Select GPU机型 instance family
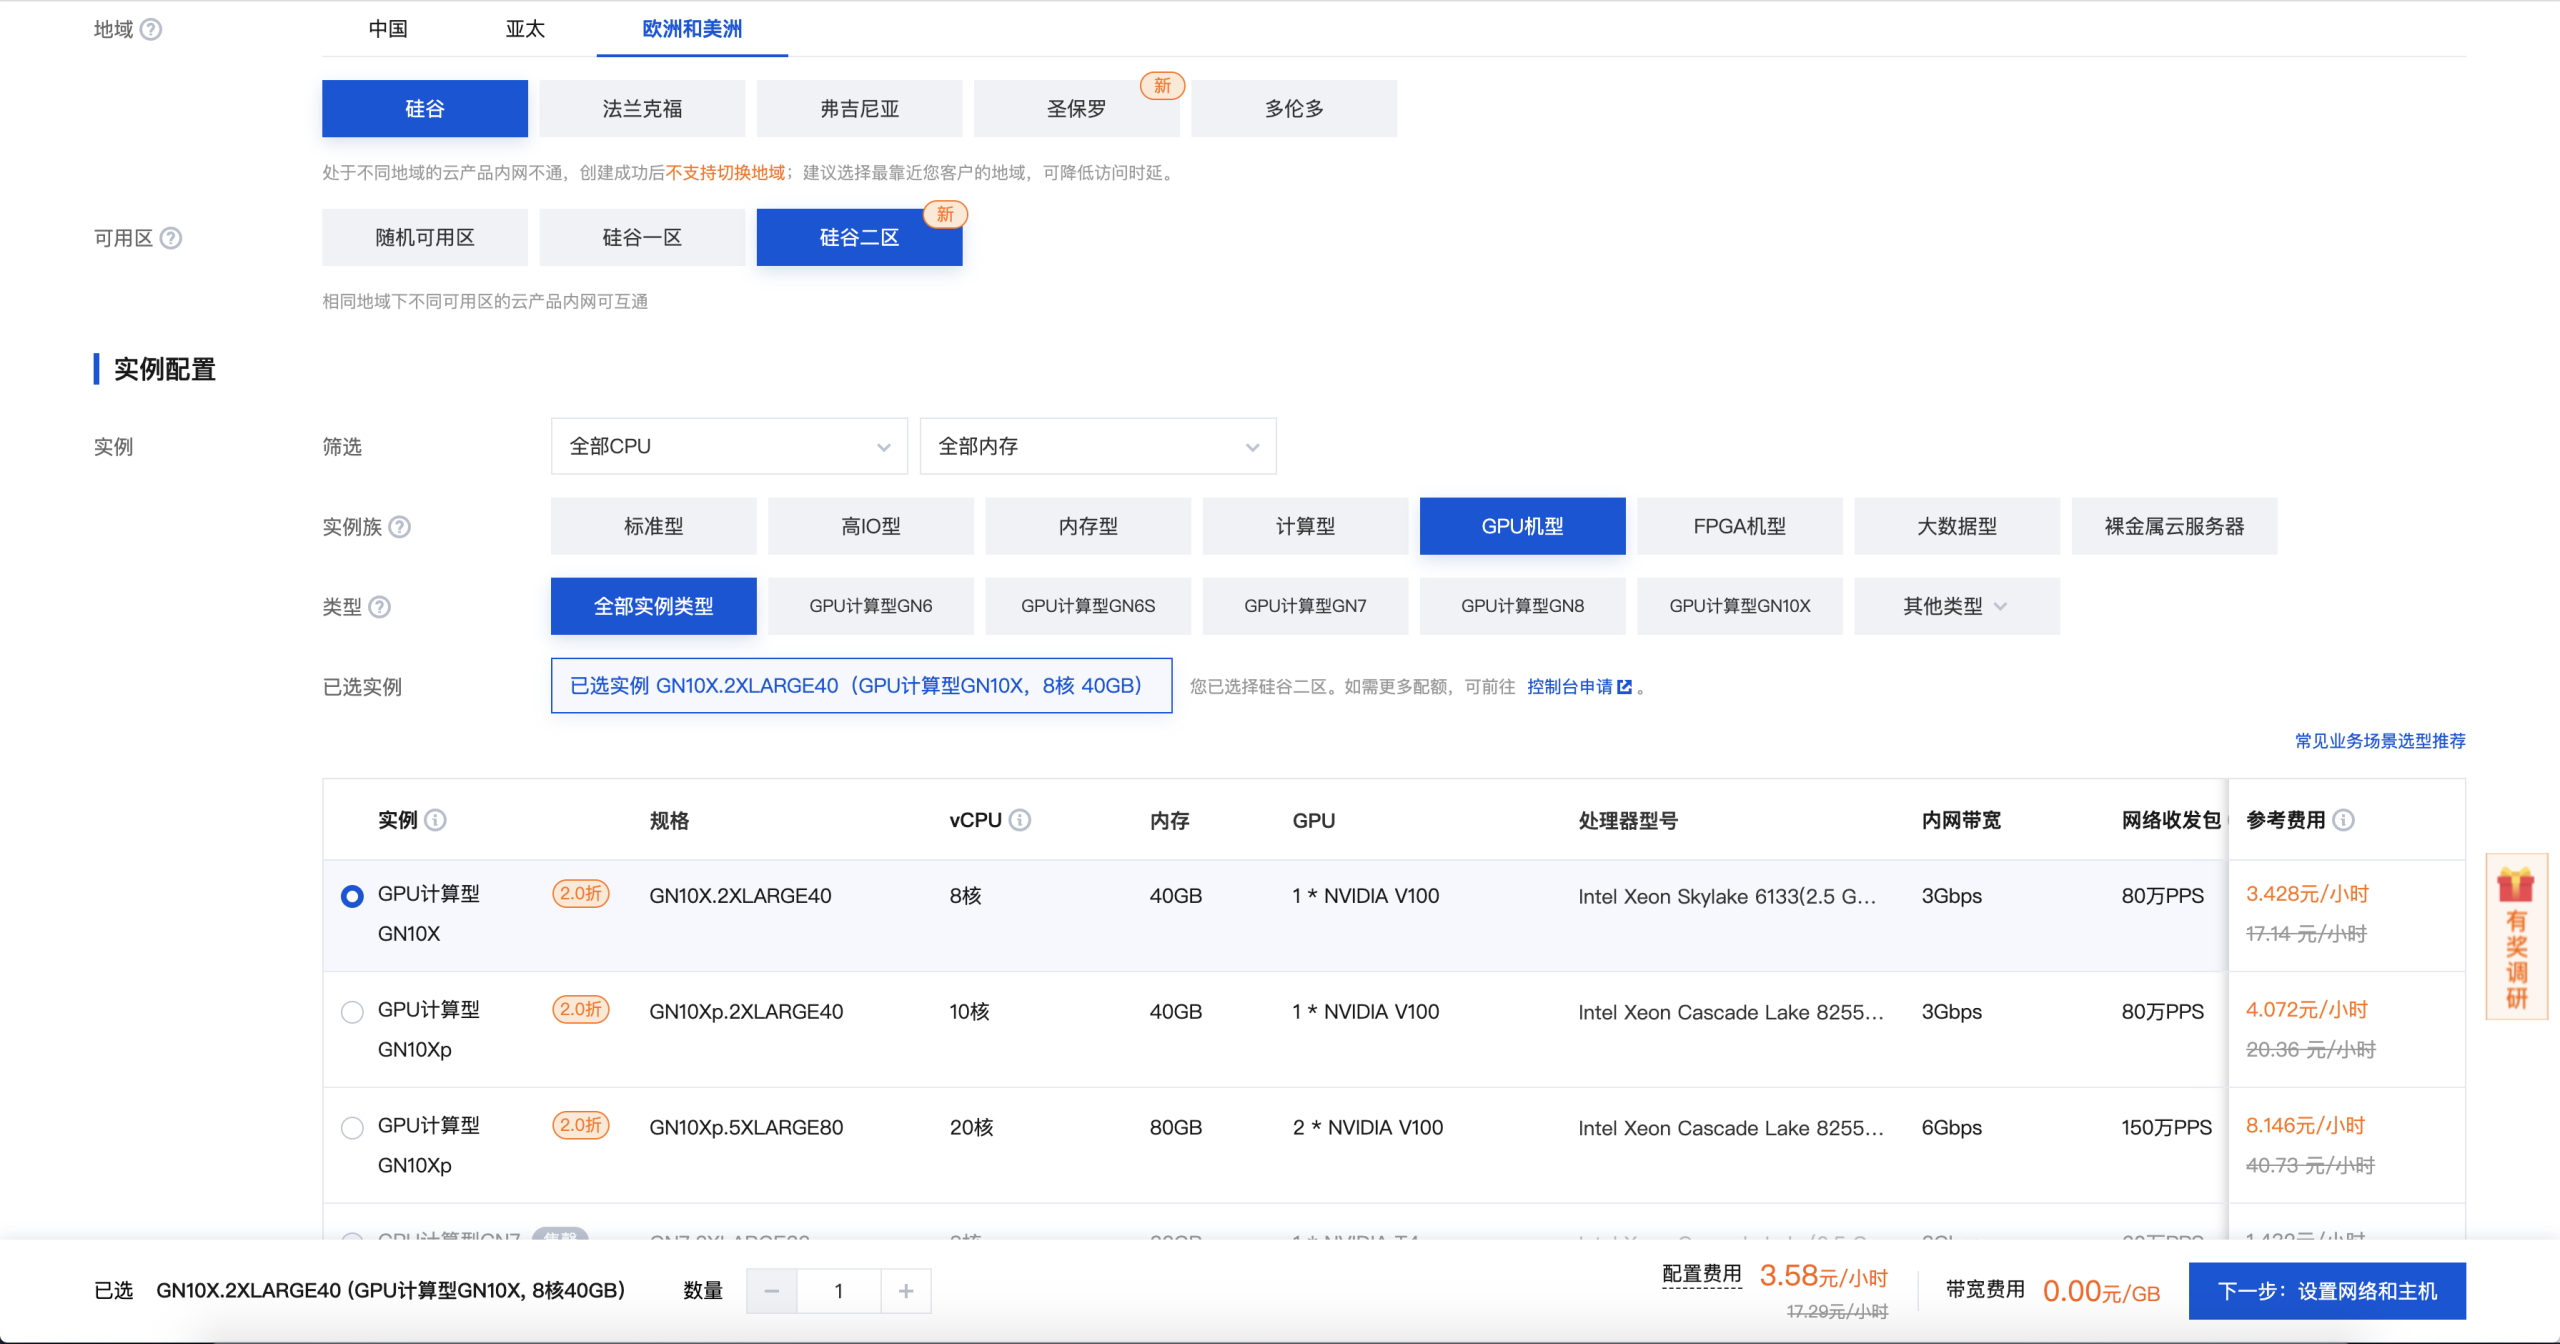This screenshot has width=2560, height=1344. click(1522, 526)
